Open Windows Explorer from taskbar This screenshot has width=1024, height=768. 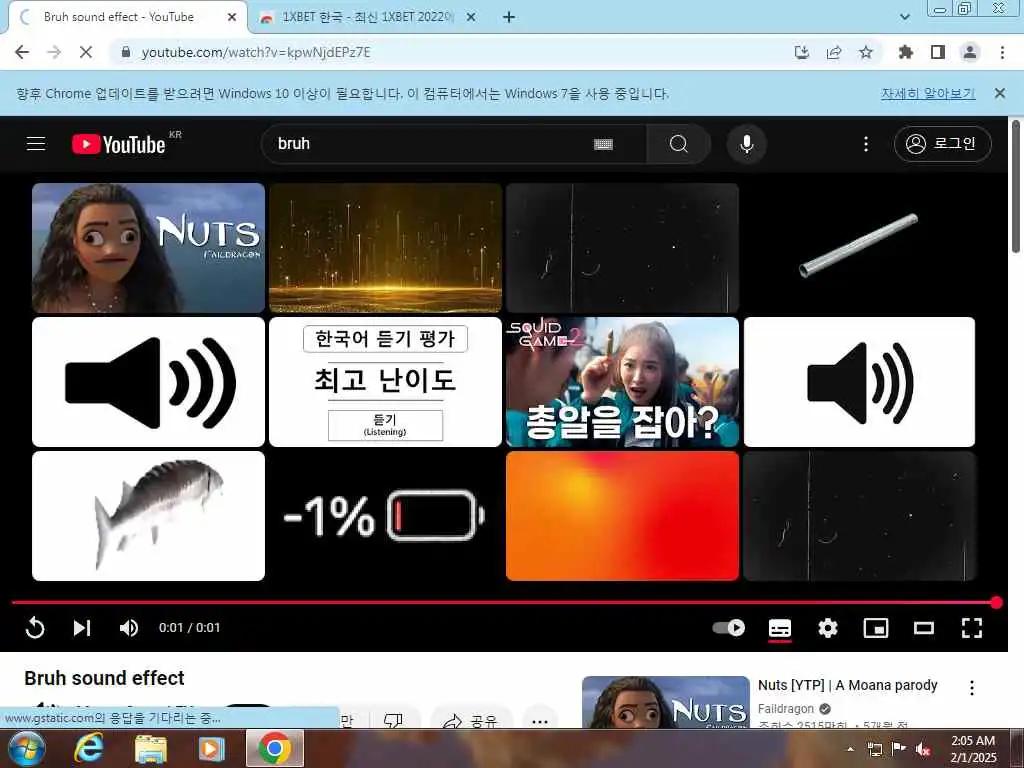point(151,748)
